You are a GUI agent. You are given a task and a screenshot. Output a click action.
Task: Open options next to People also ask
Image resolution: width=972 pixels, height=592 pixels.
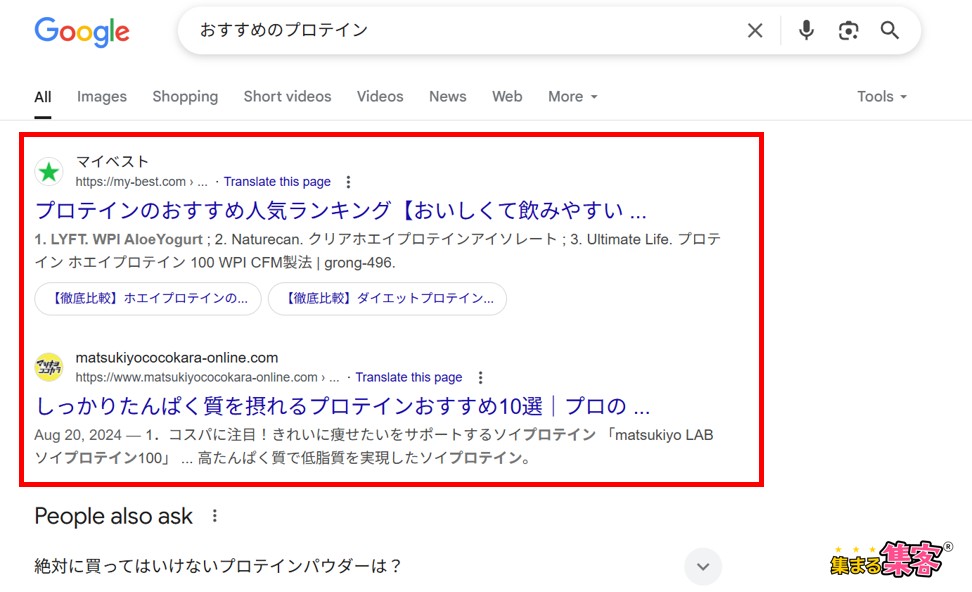[x=214, y=516]
